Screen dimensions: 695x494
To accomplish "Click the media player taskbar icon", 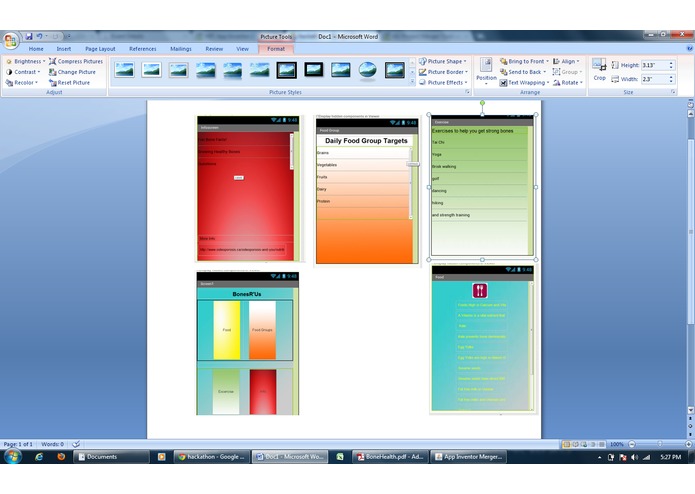I will tap(161, 456).
